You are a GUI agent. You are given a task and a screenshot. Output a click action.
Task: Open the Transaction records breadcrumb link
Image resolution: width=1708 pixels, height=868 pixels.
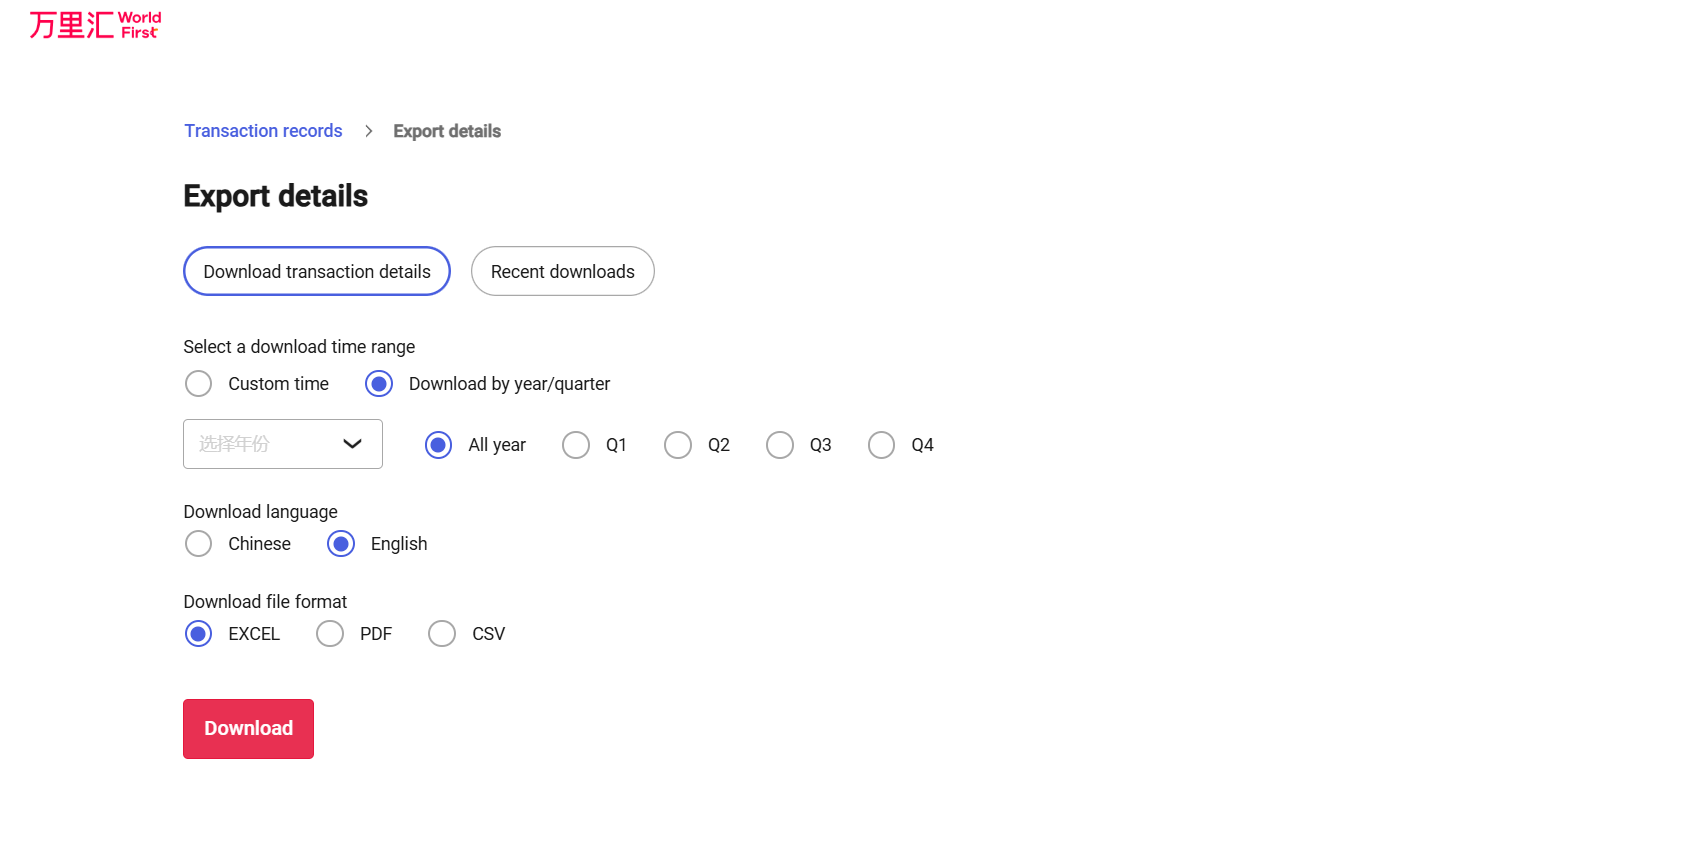[x=263, y=131]
